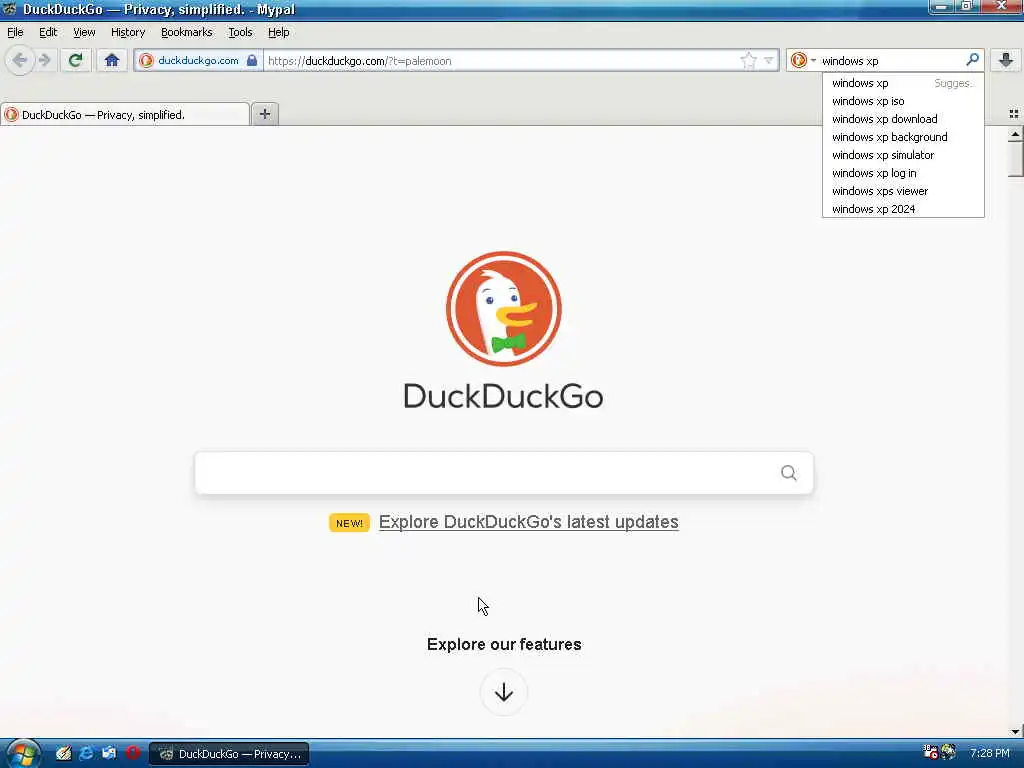
Task: Open the History menu
Action: coord(128,32)
